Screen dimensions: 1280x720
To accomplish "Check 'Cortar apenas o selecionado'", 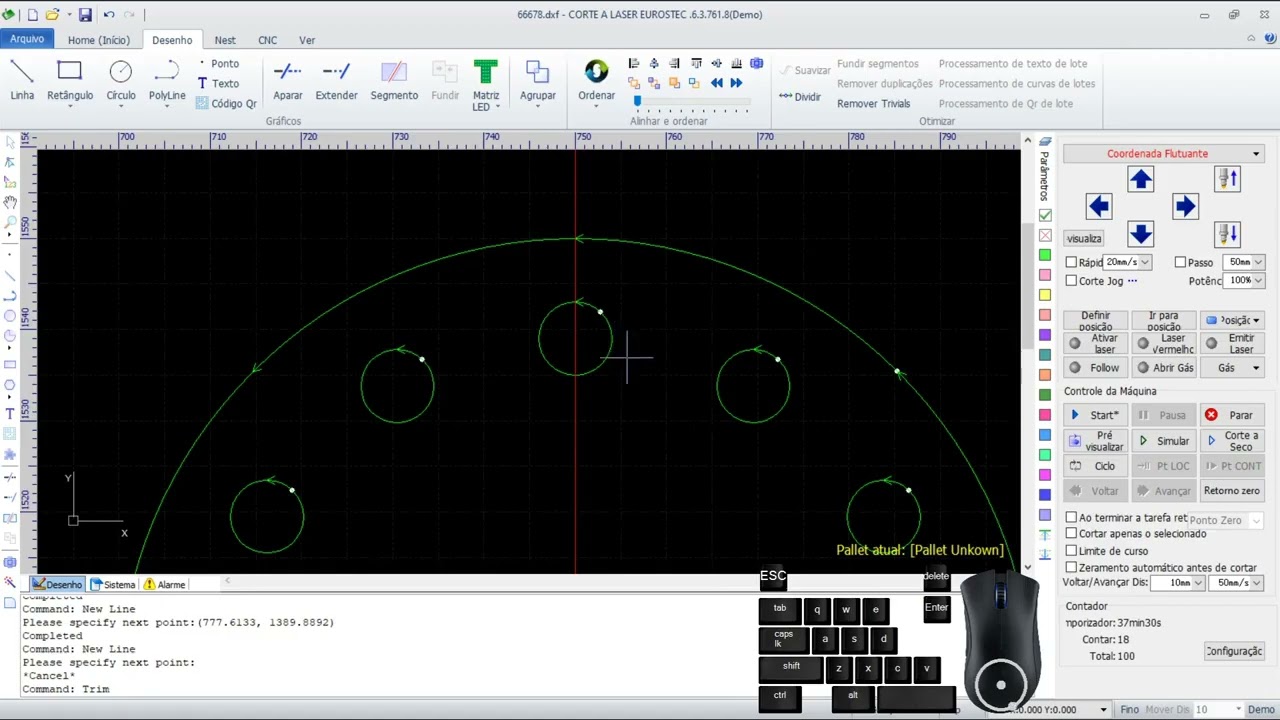I will (1071, 534).
